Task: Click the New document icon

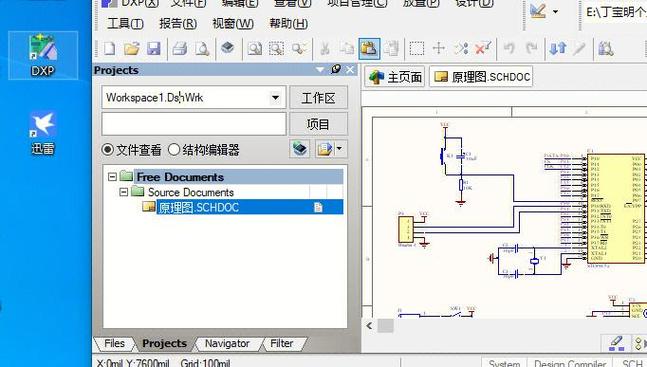Action: [x=109, y=49]
